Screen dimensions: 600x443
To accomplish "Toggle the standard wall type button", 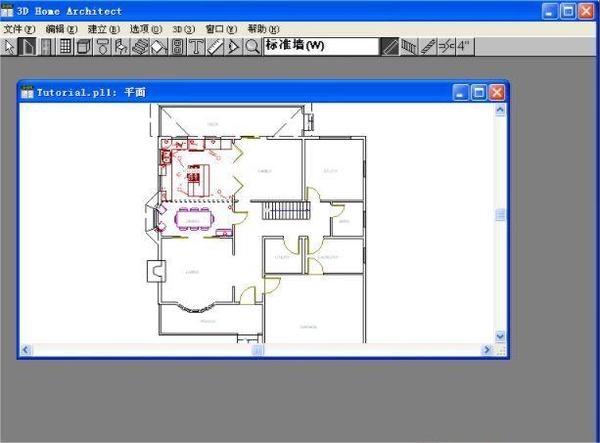I will click(x=390, y=46).
